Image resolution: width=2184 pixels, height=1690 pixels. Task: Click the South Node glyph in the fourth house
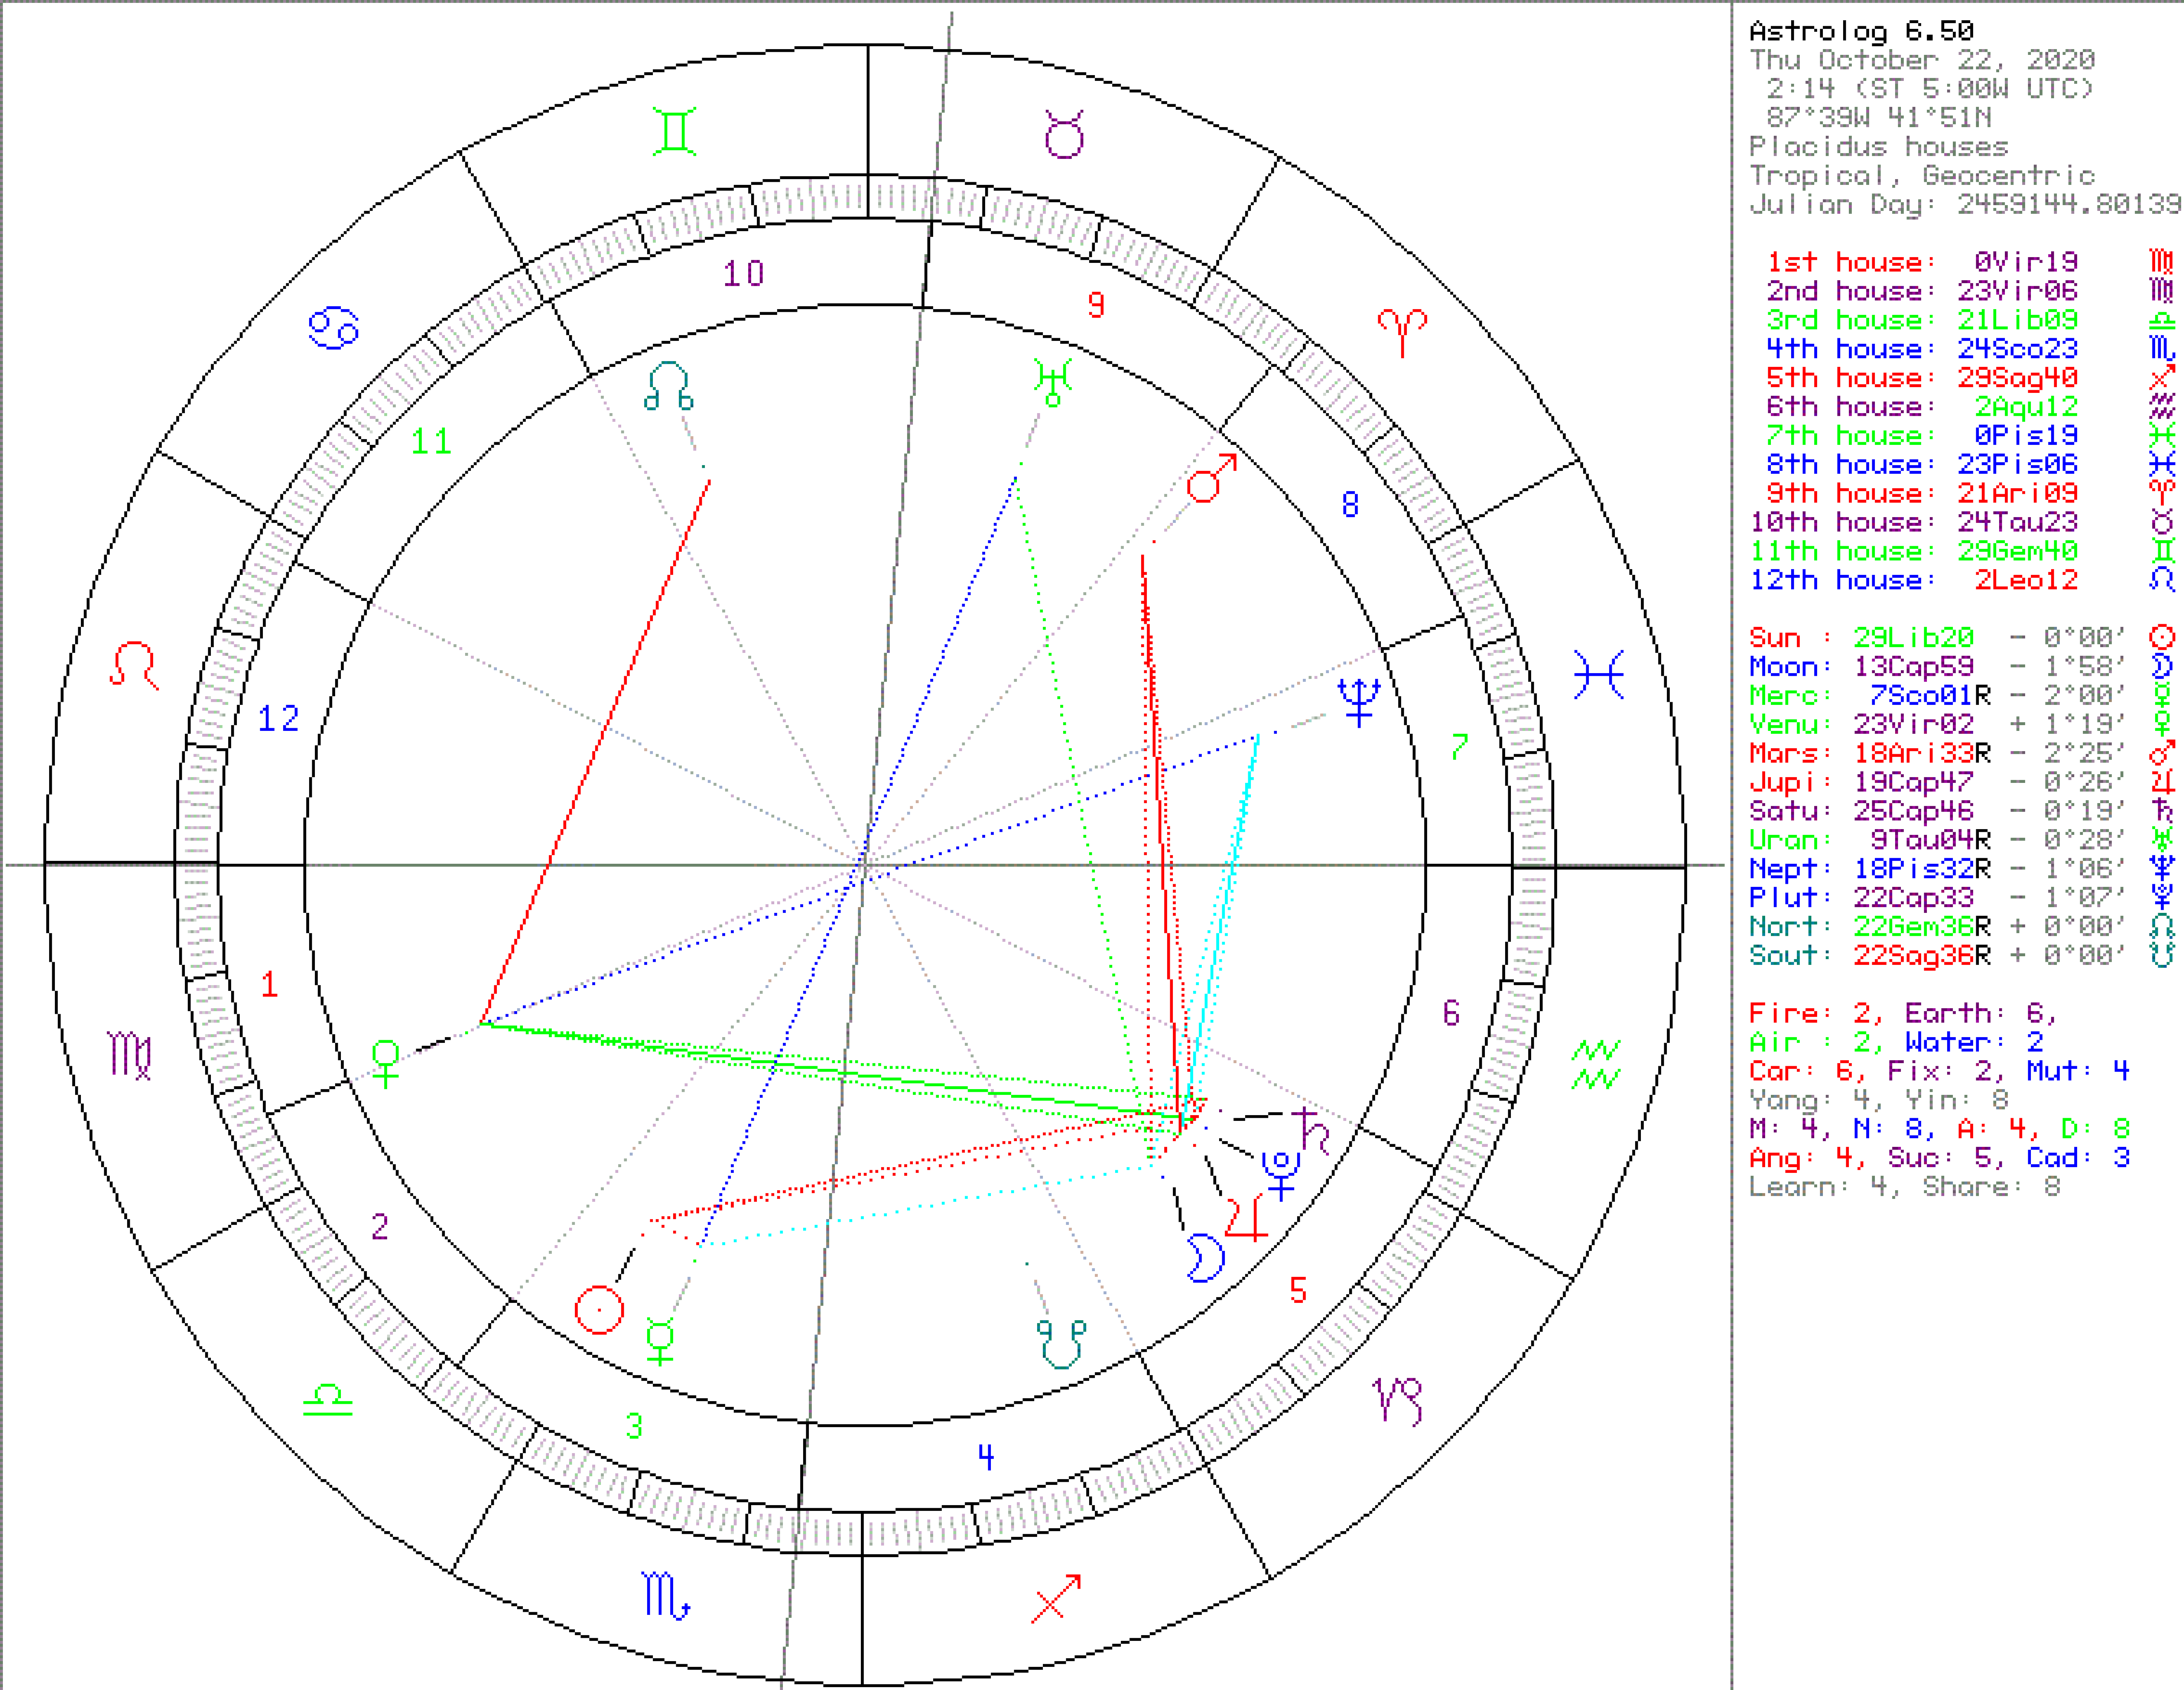(1061, 1344)
